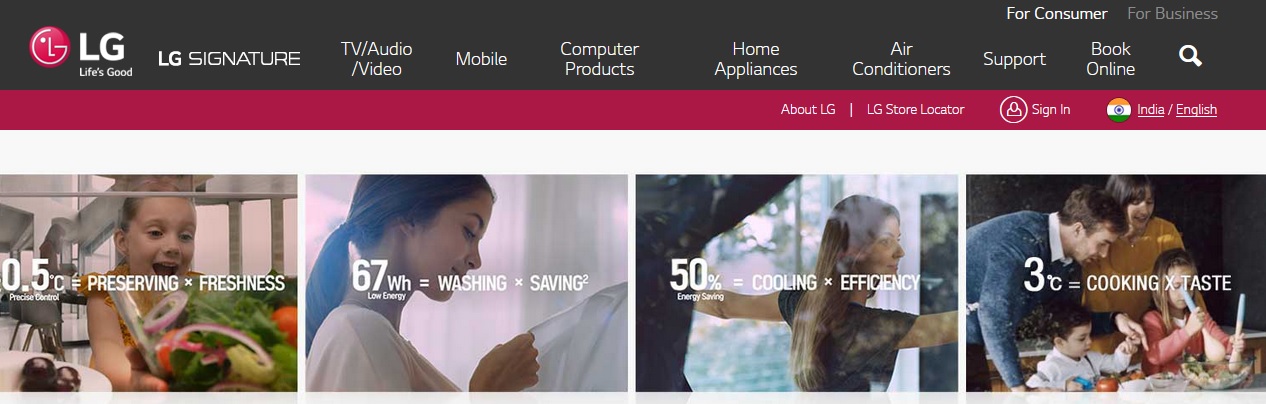Go to the Support section
1266x404 pixels.
(1014, 59)
